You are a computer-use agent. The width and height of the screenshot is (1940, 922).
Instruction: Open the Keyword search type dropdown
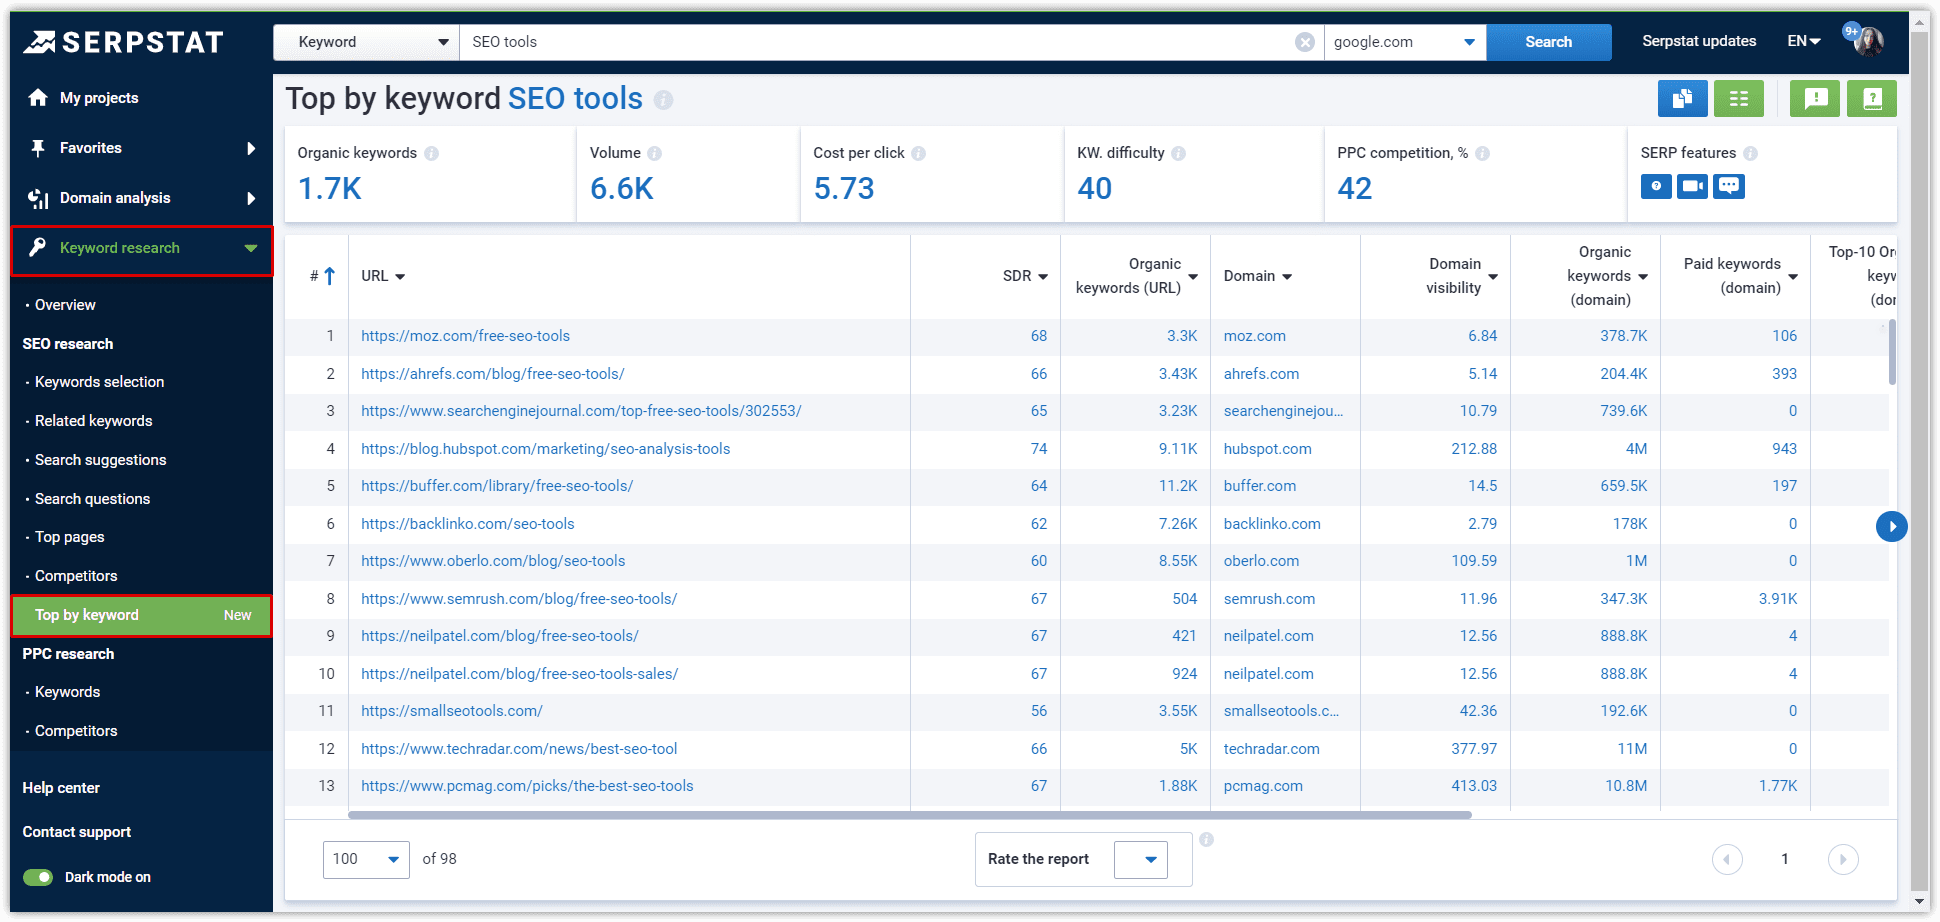pos(366,42)
